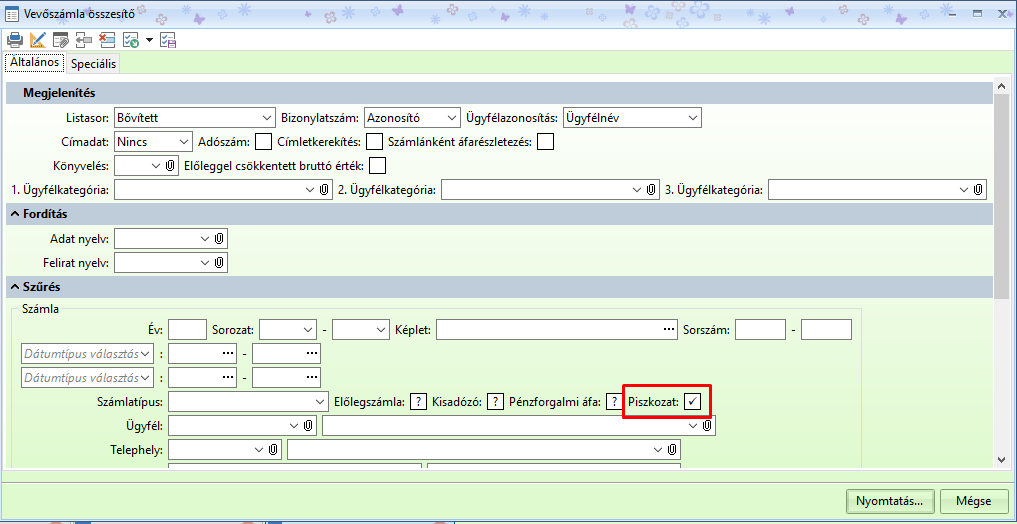1017x524 pixels.
Task: Uncheck the Piszkozat checkbox
Action: pyautogui.click(x=692, y=402)
